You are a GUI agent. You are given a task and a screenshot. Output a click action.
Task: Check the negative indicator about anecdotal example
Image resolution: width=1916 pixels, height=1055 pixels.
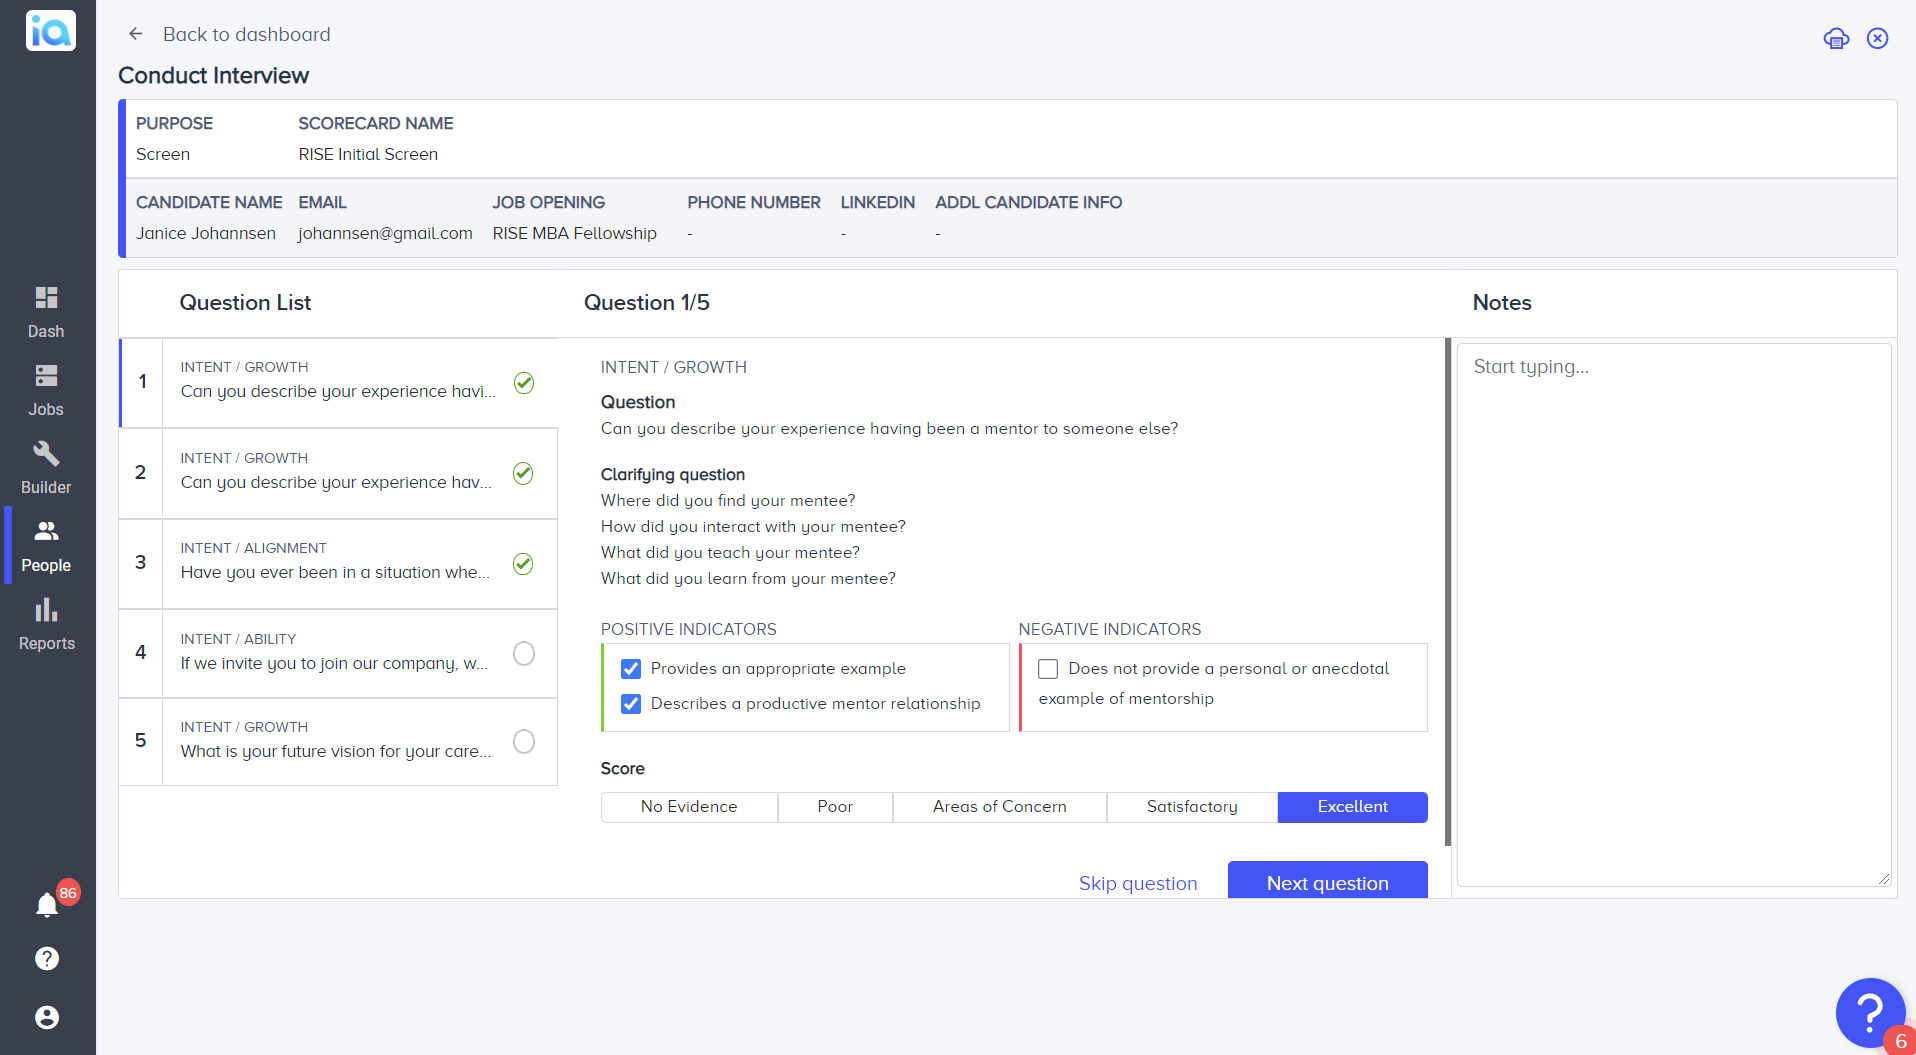1048,669
